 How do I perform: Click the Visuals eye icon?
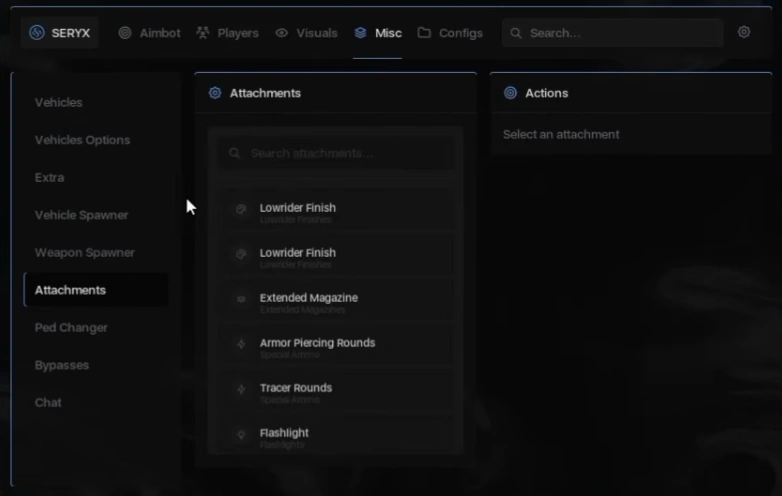point(281,33)
